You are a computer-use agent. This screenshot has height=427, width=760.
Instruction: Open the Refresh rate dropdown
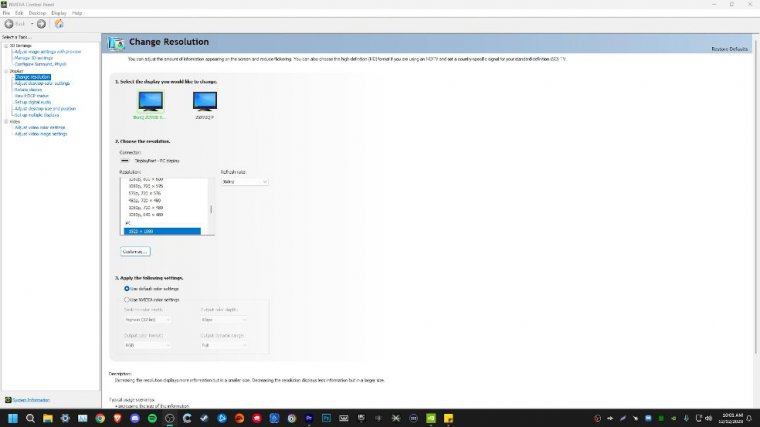point(244,182)
